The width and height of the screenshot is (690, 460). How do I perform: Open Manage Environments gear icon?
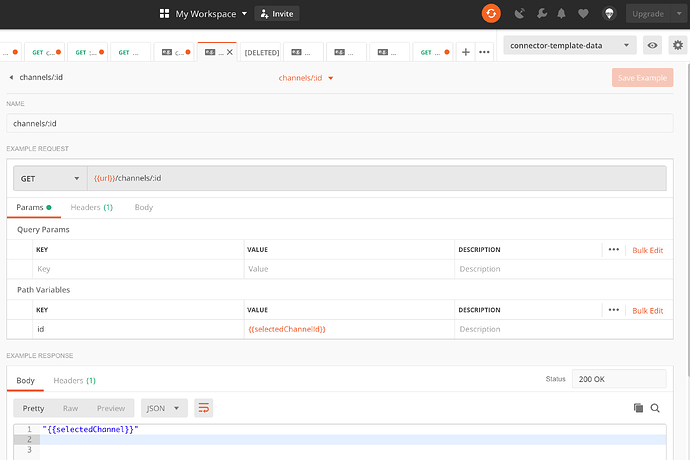click(678, 45)
